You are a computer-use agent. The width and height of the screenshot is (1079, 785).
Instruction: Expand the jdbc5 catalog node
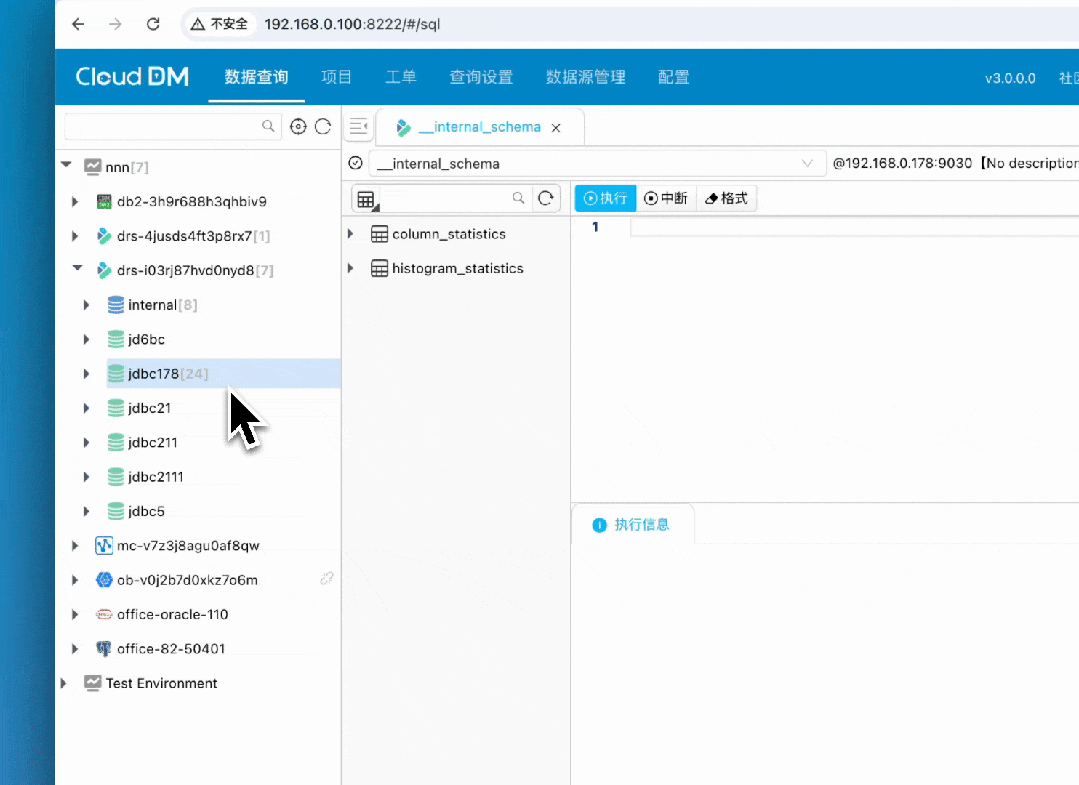pyautogui.click(x=86, y=511)
